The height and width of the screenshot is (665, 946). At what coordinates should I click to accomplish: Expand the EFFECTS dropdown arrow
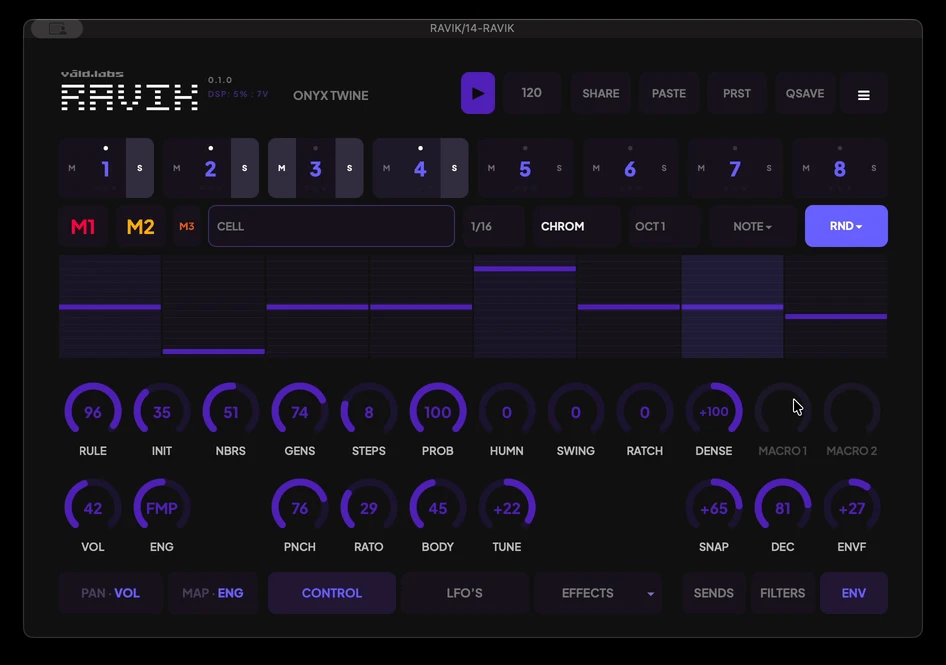point(650,594)
